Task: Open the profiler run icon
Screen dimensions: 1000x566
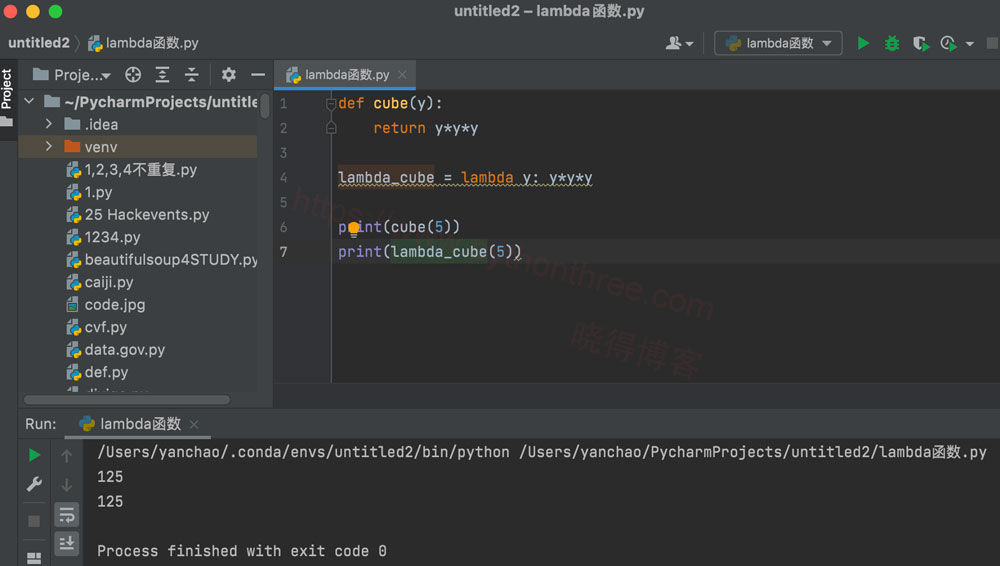Action: (x=948, y=43)
